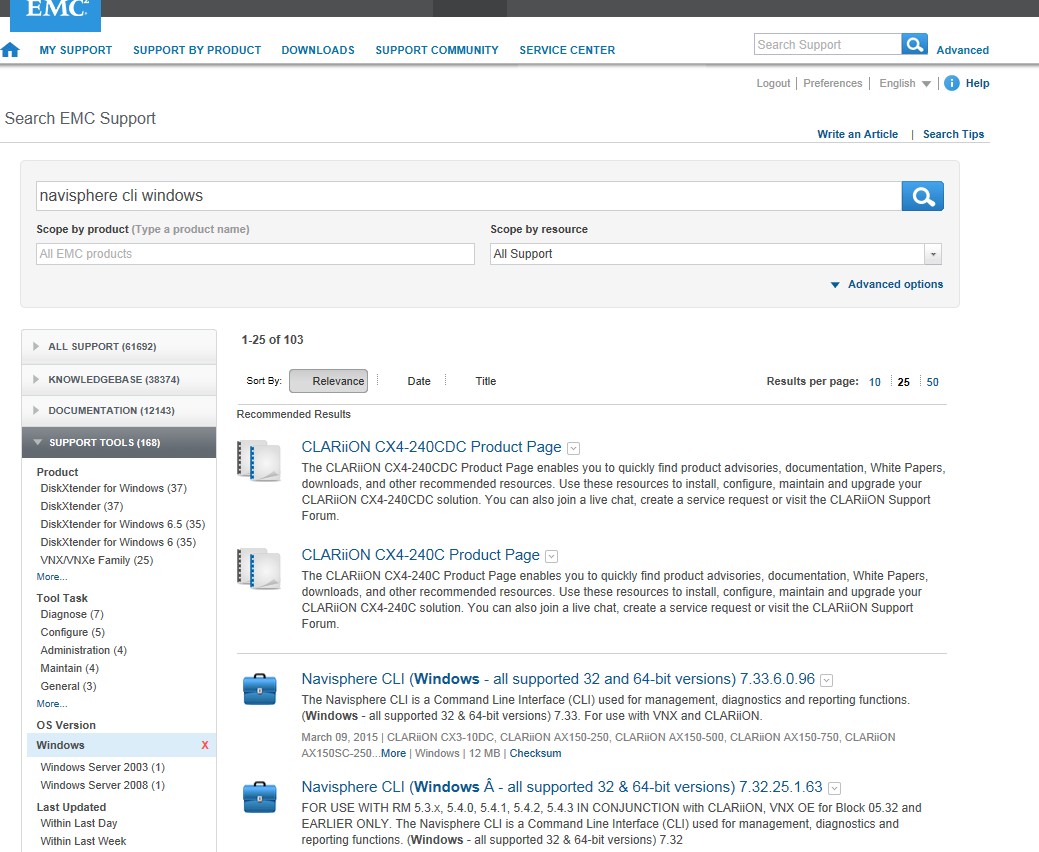Collapse the SUPPORT TOOLS section
1039x852 pixels.
pyautogui.click(x=119, y=443)
